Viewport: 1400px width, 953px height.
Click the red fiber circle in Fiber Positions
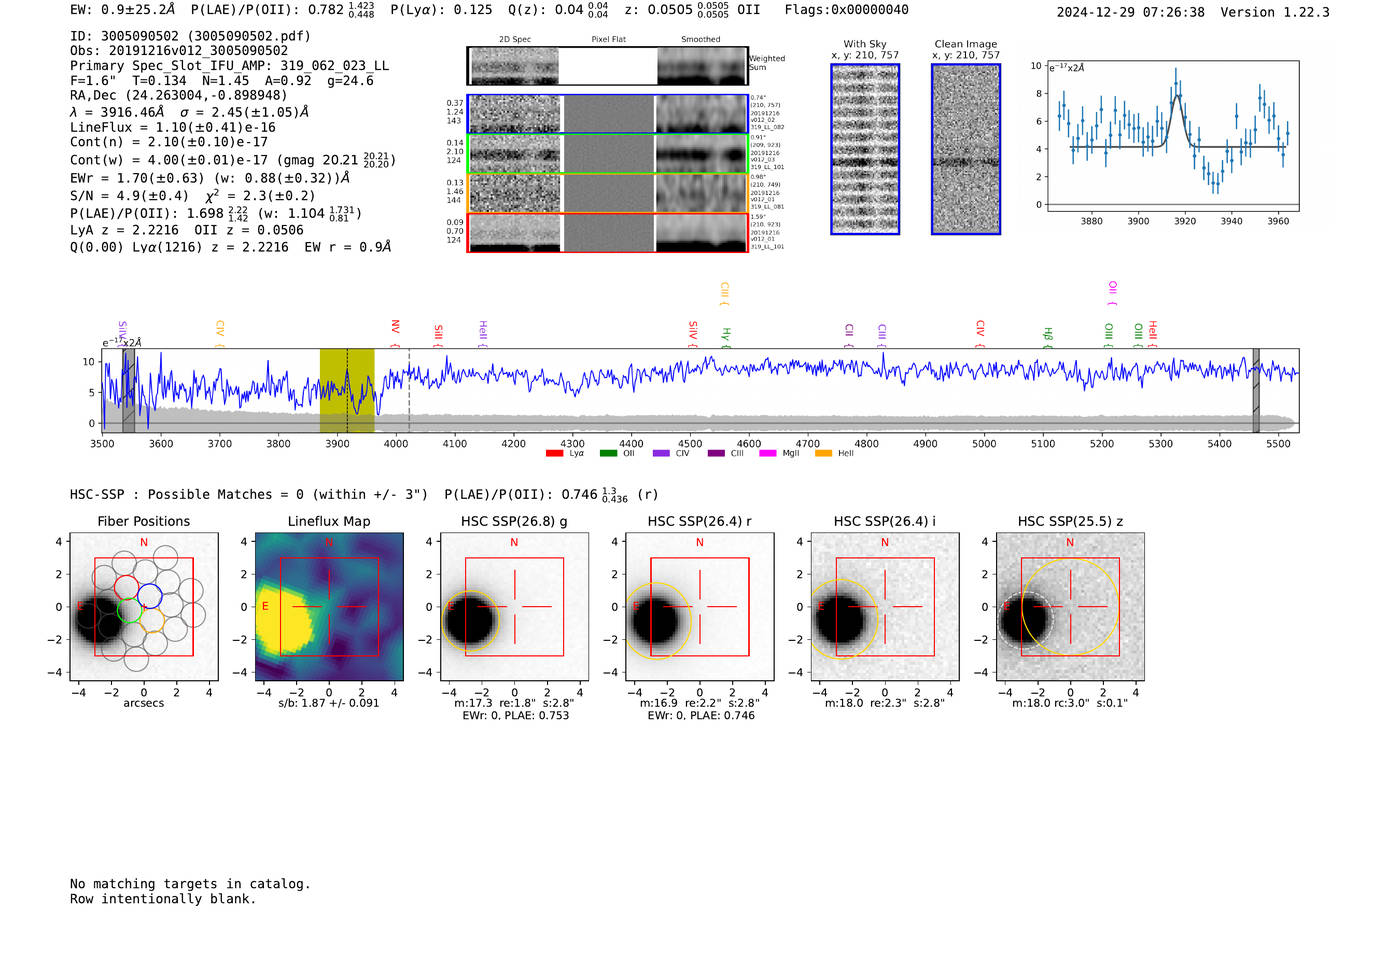pos(126,588)
